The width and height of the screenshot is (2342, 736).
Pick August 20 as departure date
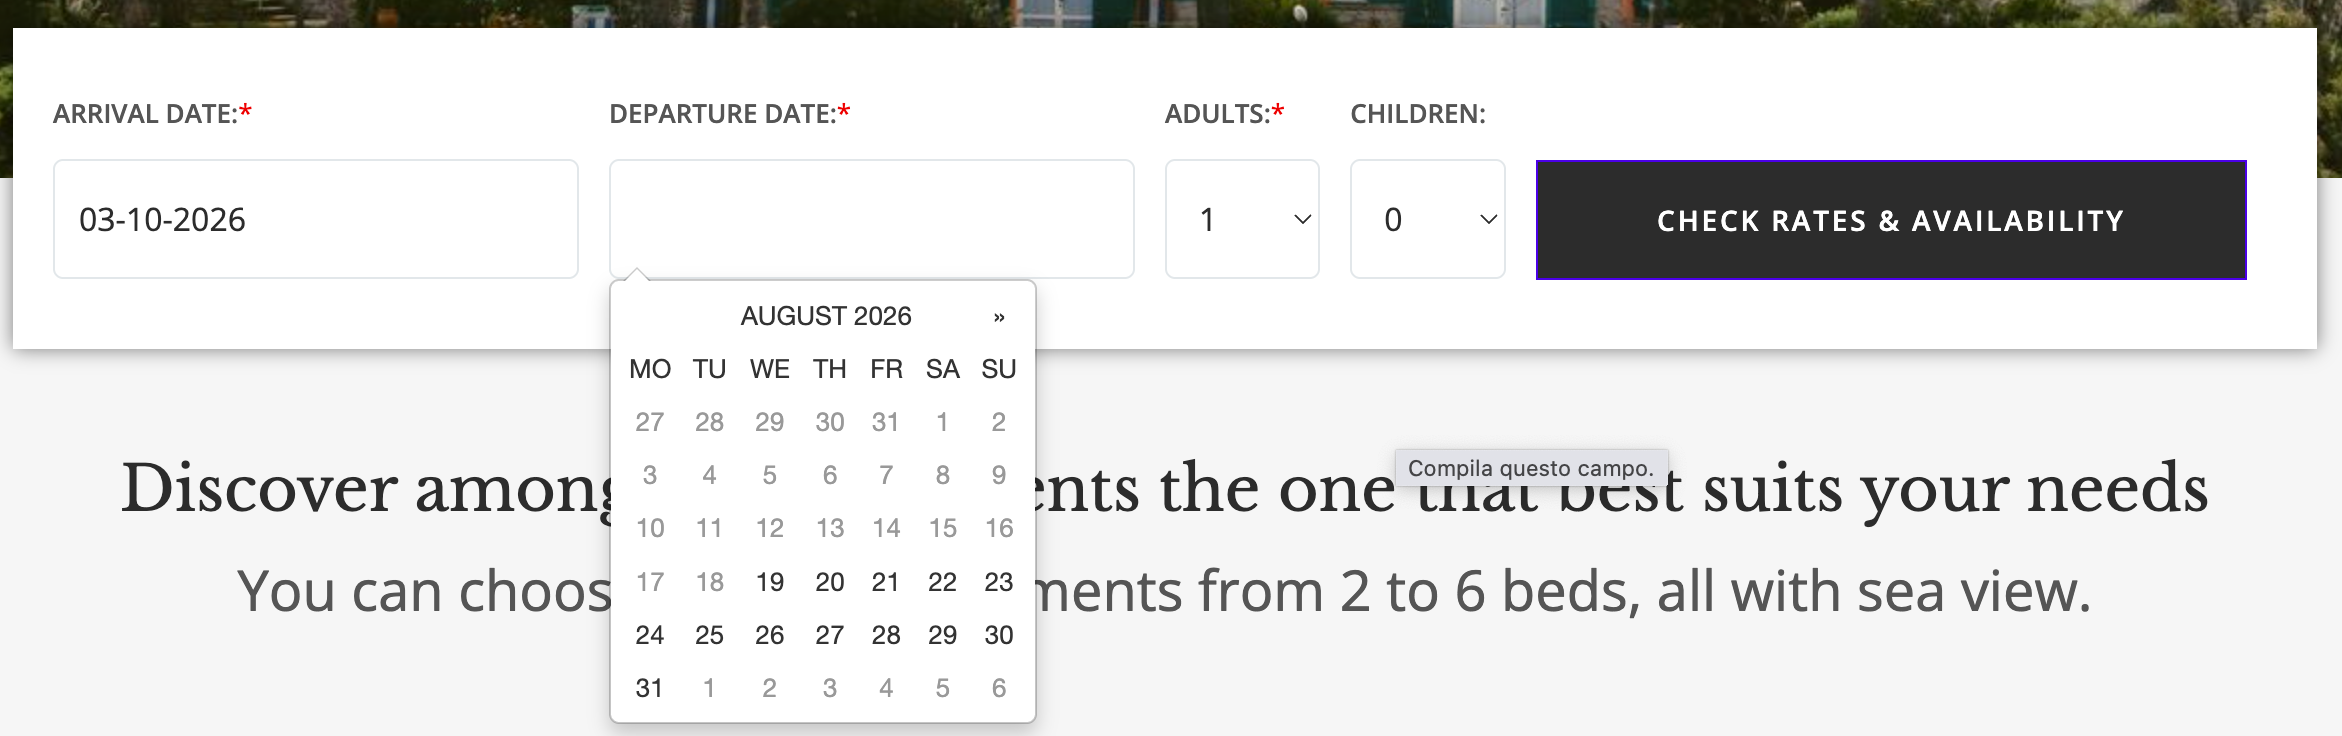[x=830, y=582]
